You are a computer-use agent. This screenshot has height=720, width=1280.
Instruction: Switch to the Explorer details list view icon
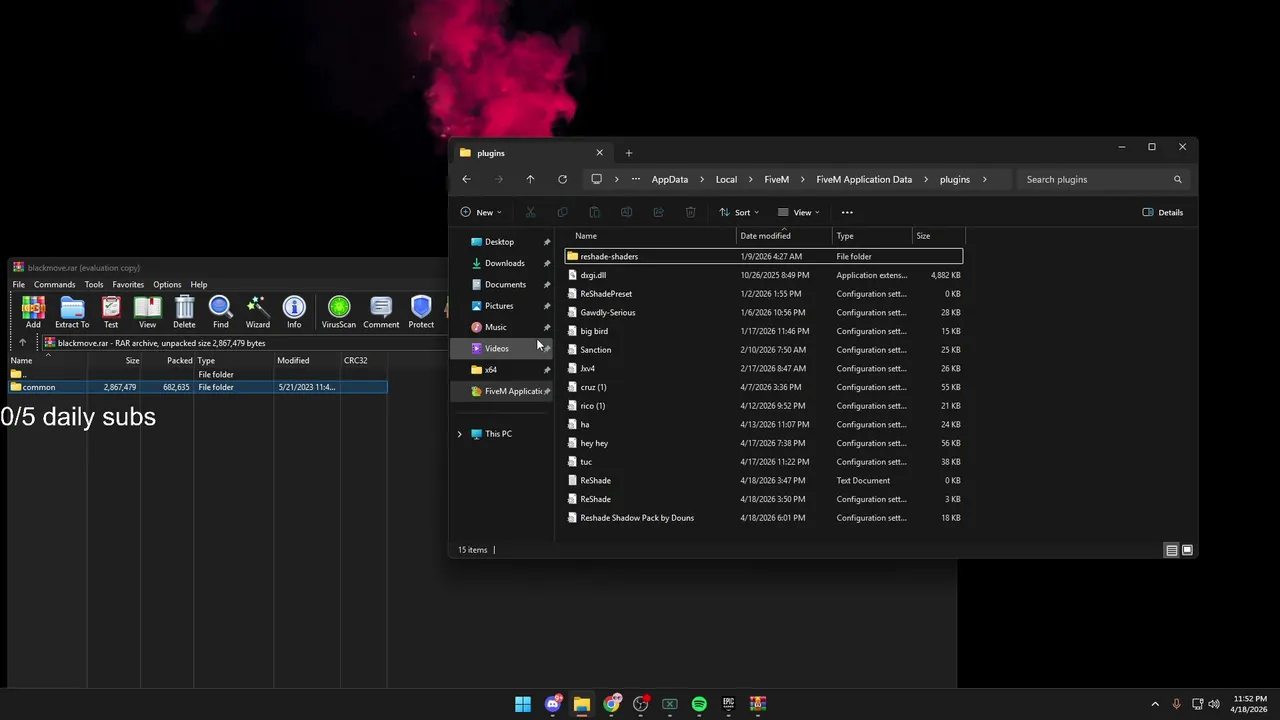[1171, 550]
